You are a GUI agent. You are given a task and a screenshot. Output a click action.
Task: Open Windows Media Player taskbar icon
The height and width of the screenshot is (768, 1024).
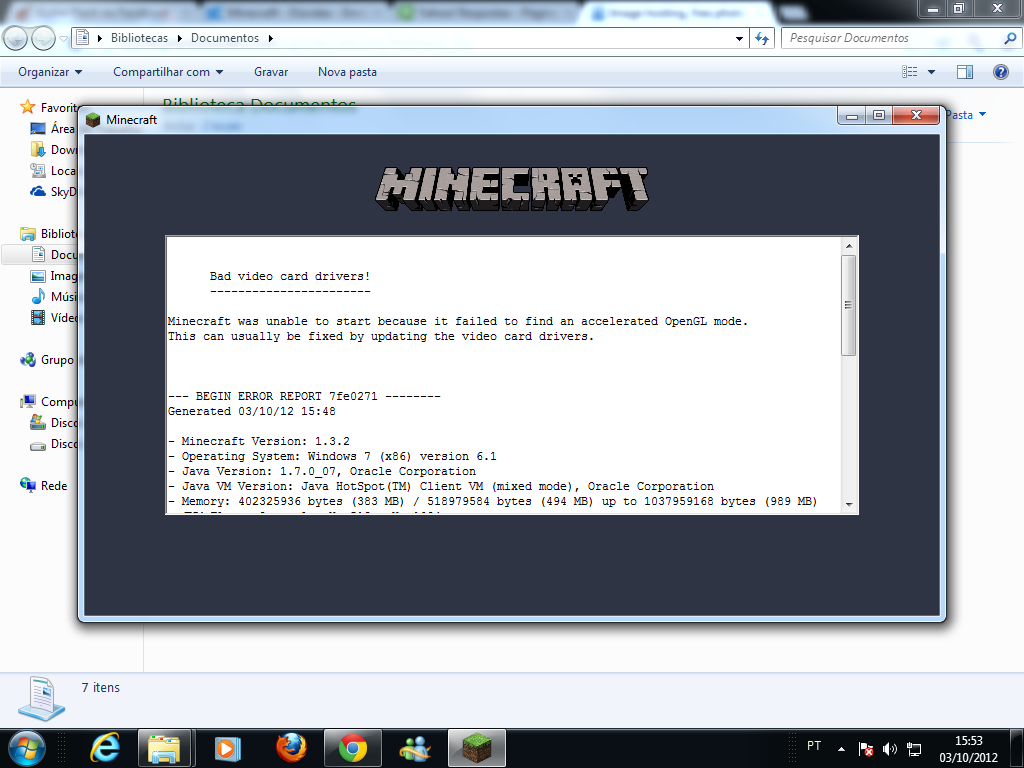point(228,747)
